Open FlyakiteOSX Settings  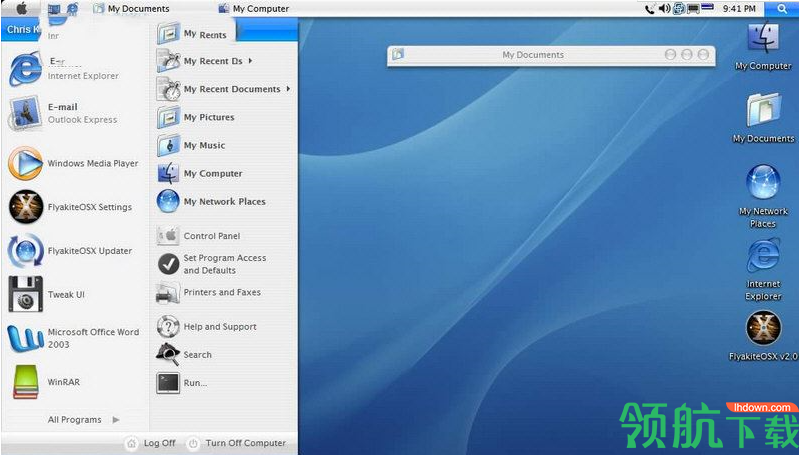pos(70,207)
